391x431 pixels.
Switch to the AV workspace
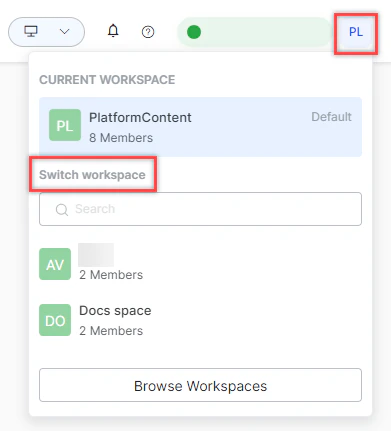coord(200,264)
